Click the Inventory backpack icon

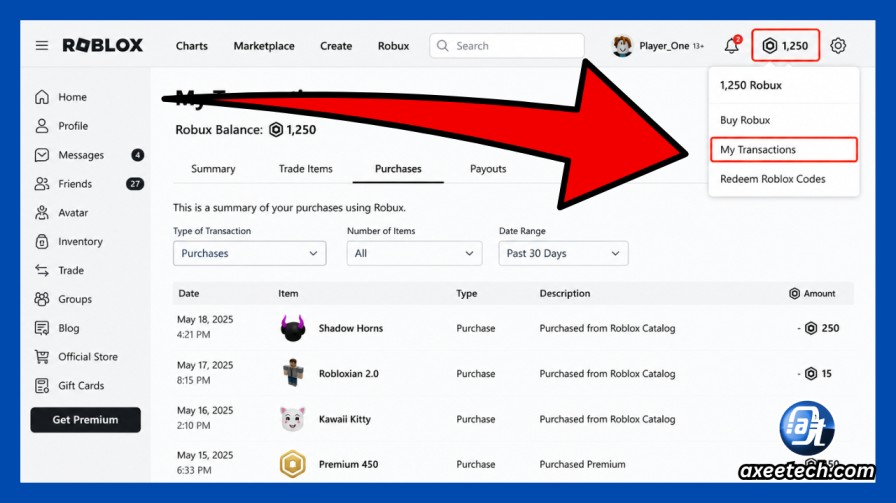tap(42, 241)
